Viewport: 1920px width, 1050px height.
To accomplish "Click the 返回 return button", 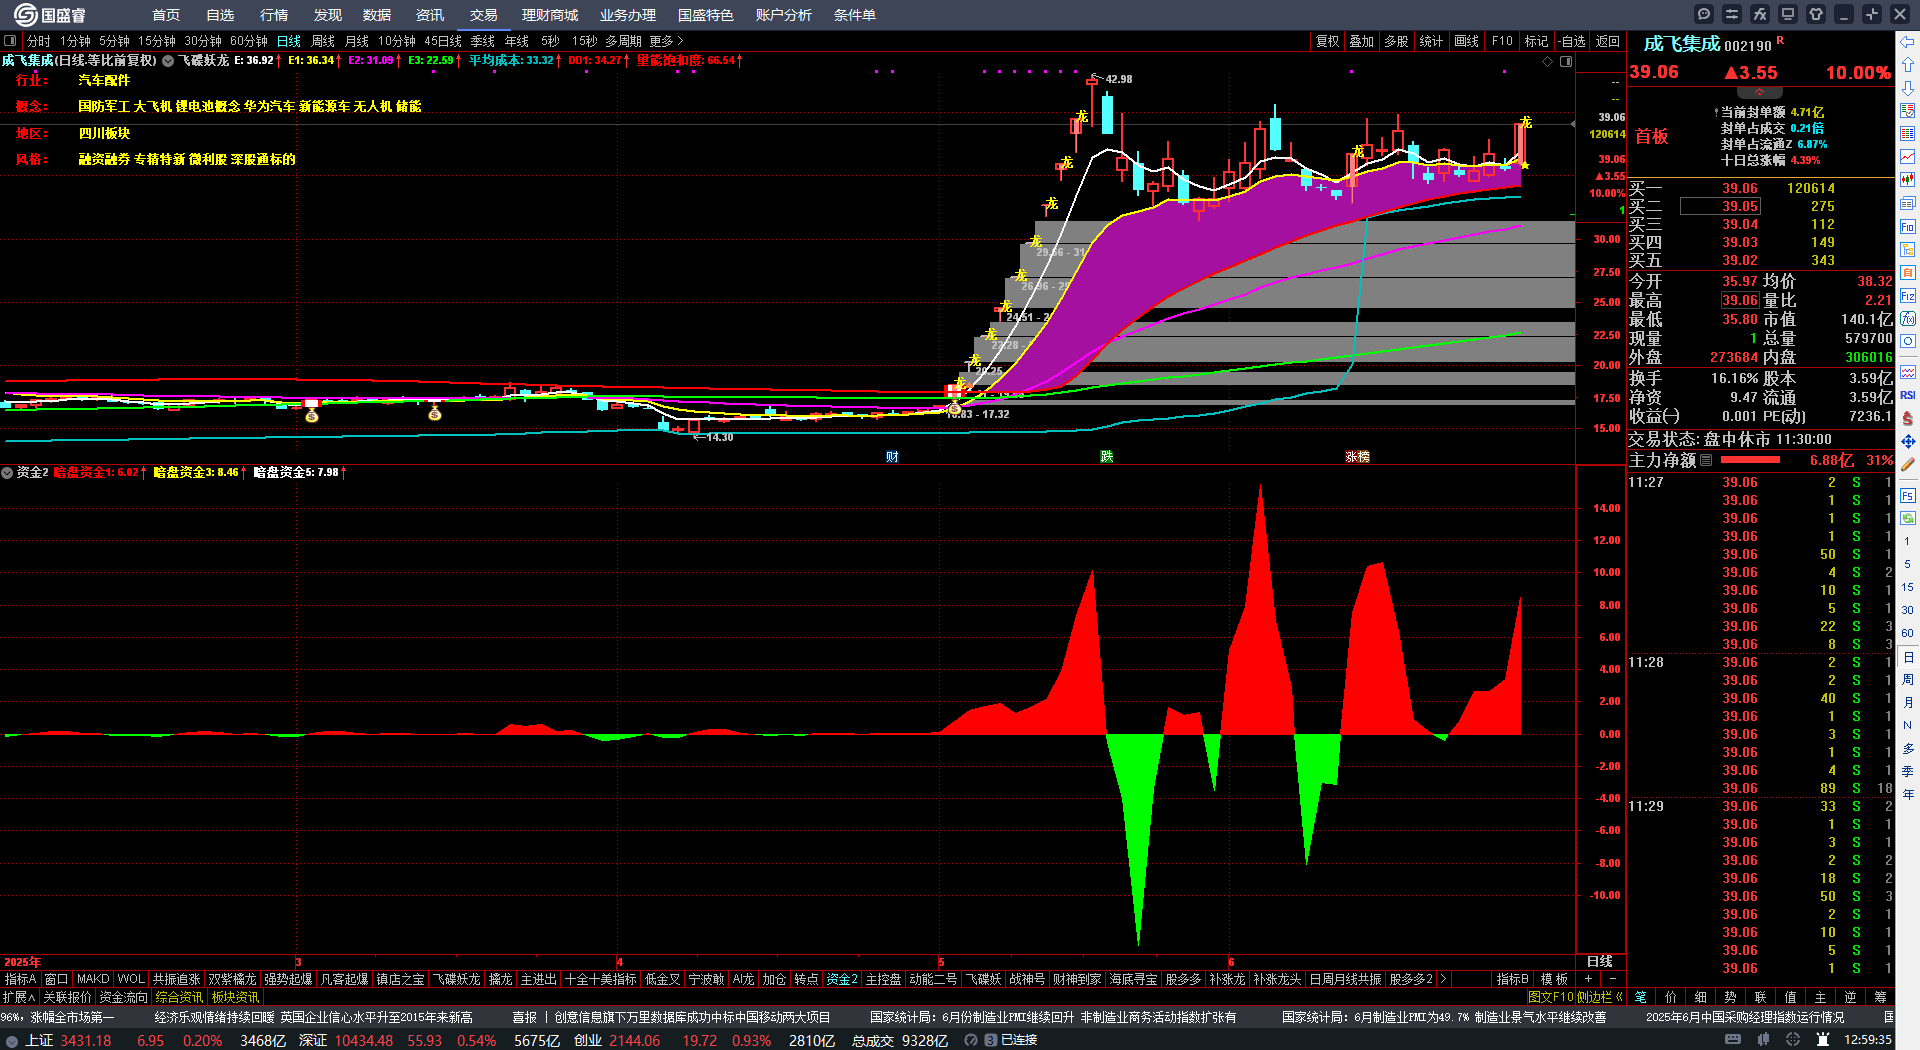I will (x=1608, y=41).
